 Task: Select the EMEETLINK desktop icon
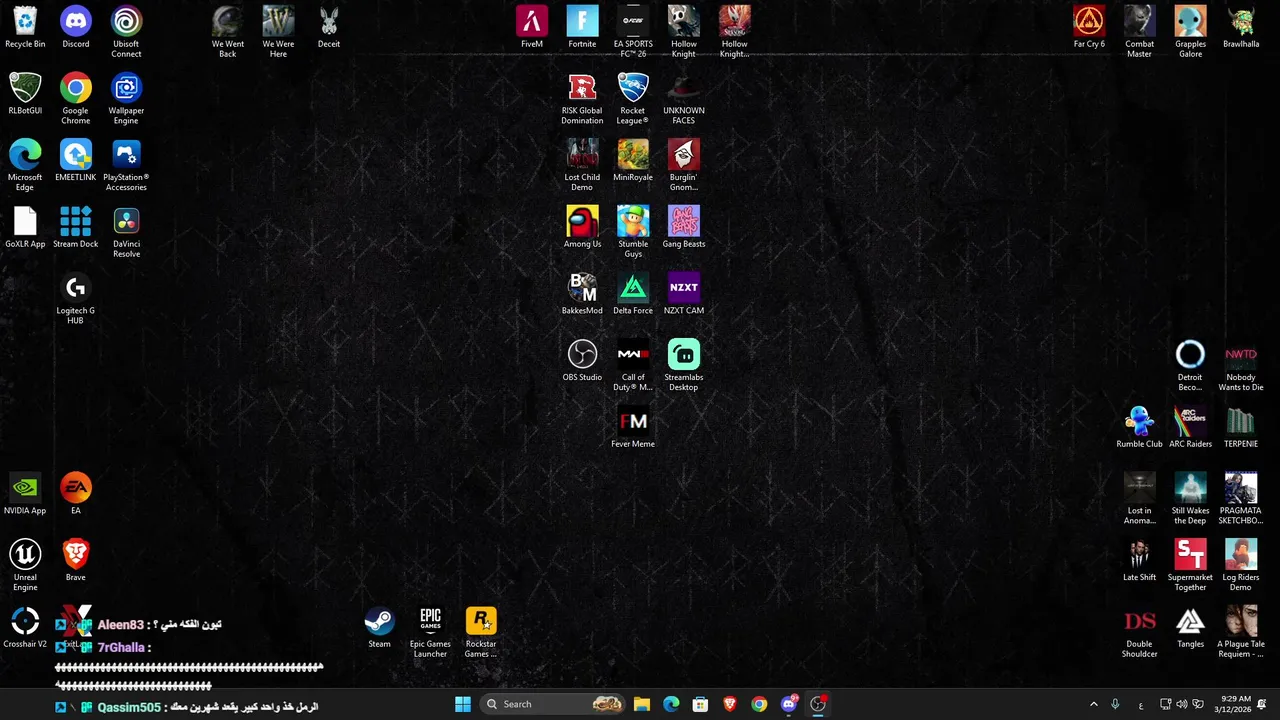pos(76,161)
